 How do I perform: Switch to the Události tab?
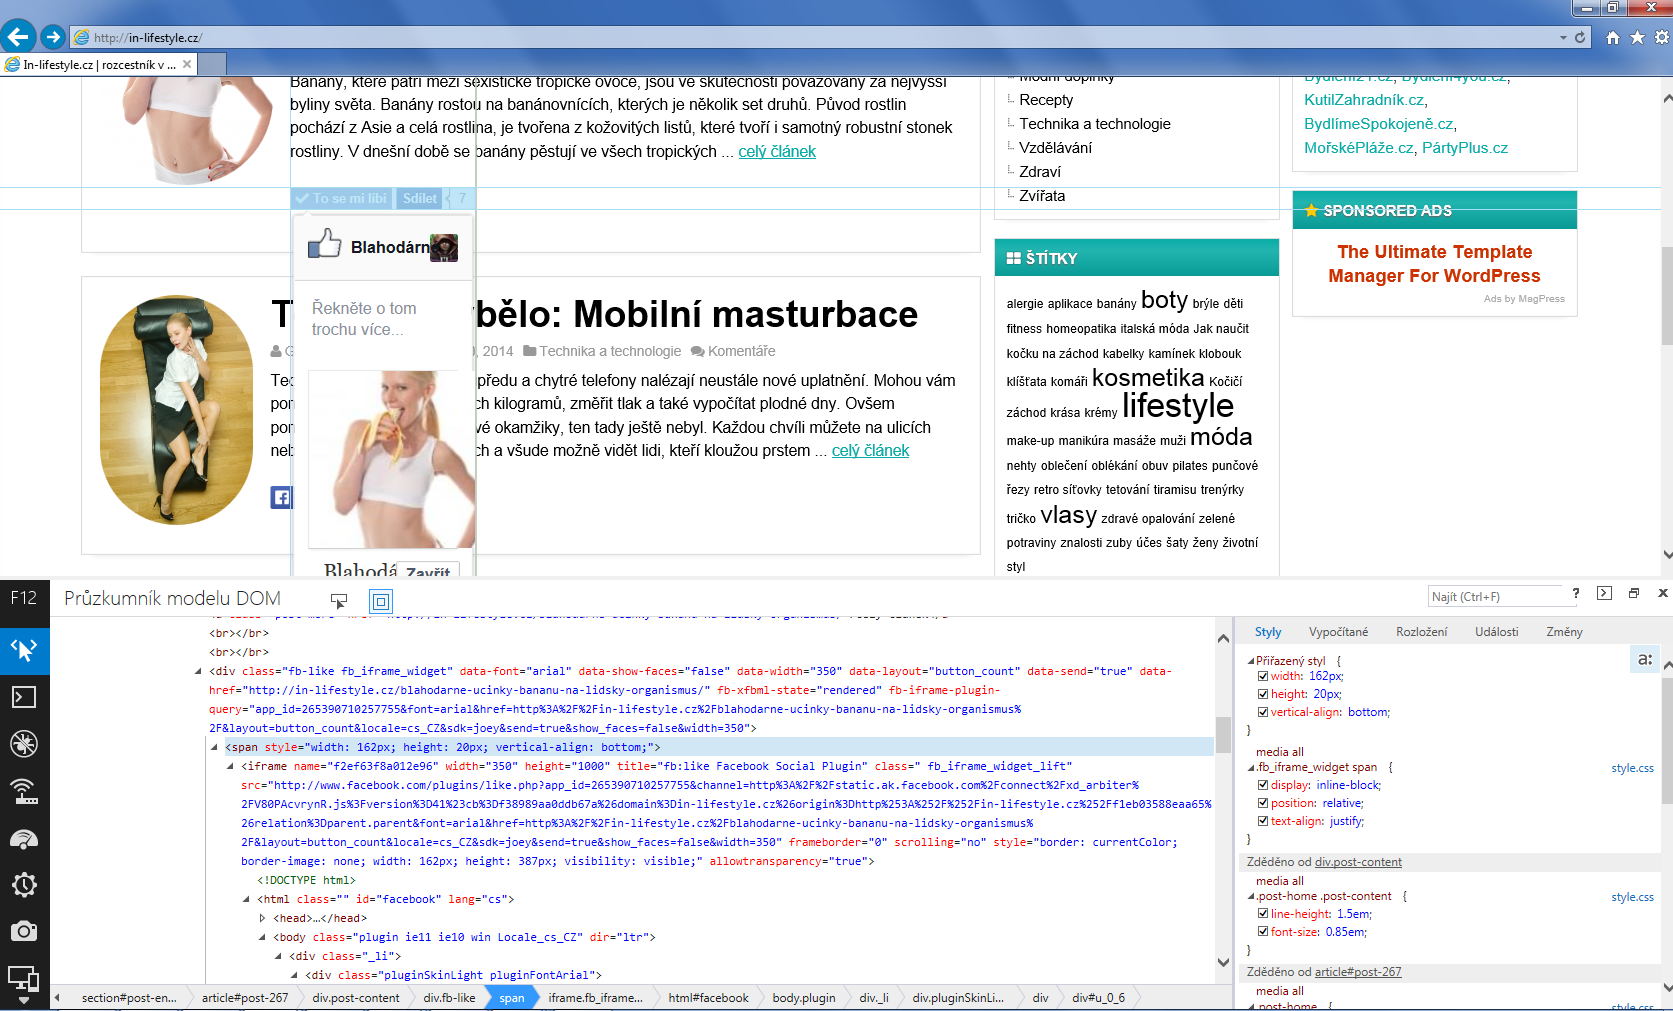[x=1496, y=632]
